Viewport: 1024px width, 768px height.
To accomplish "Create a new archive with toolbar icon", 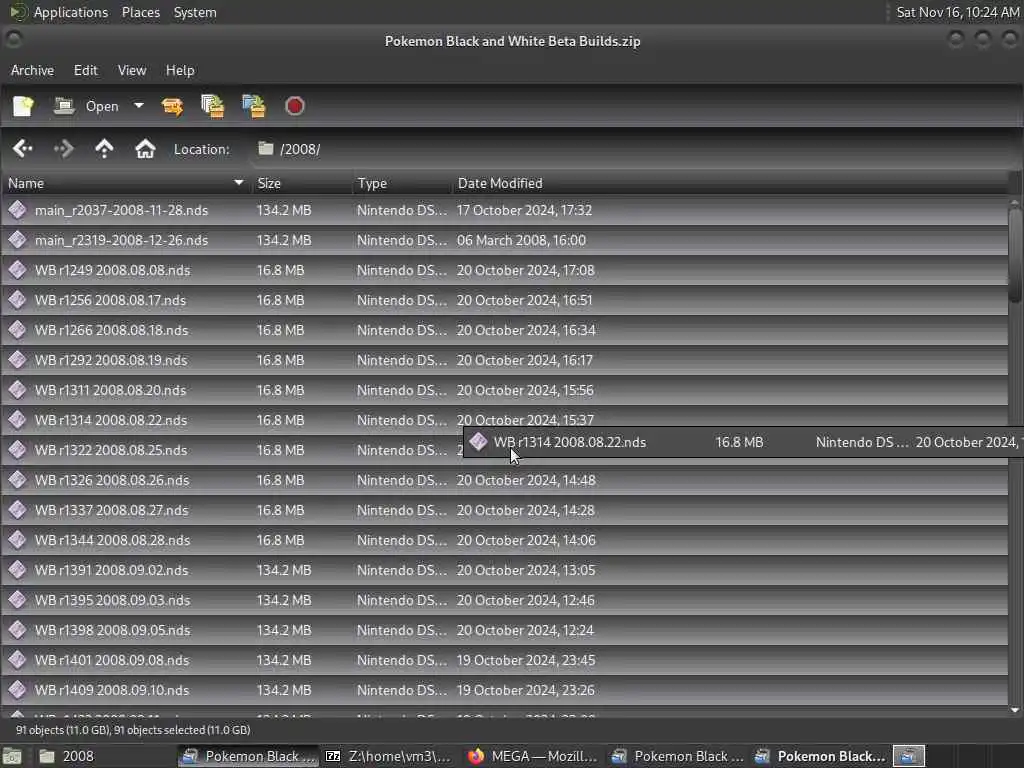I will pyautogui.click(x=23, y=106).
